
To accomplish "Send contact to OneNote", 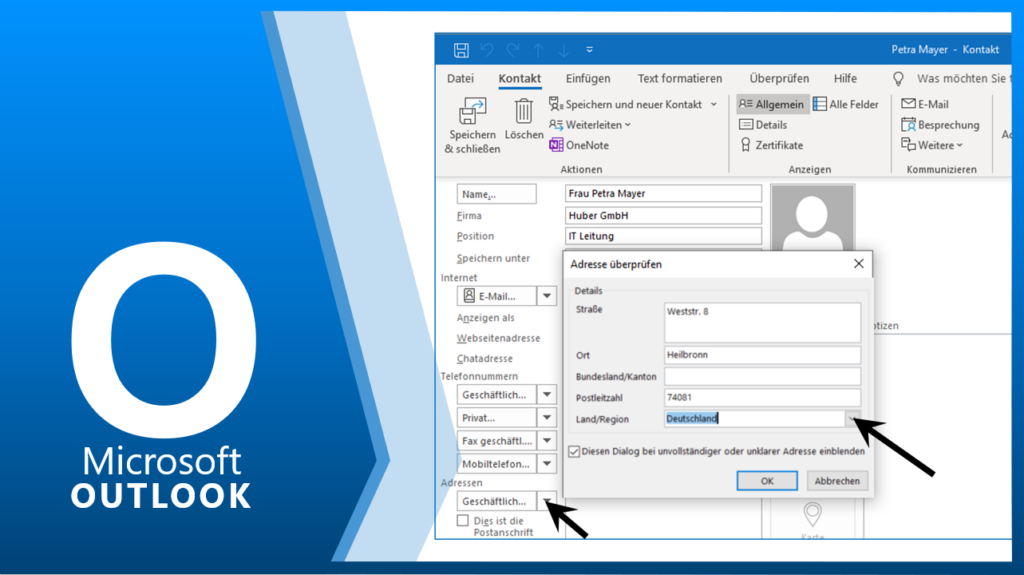I will tap(579, 145).
